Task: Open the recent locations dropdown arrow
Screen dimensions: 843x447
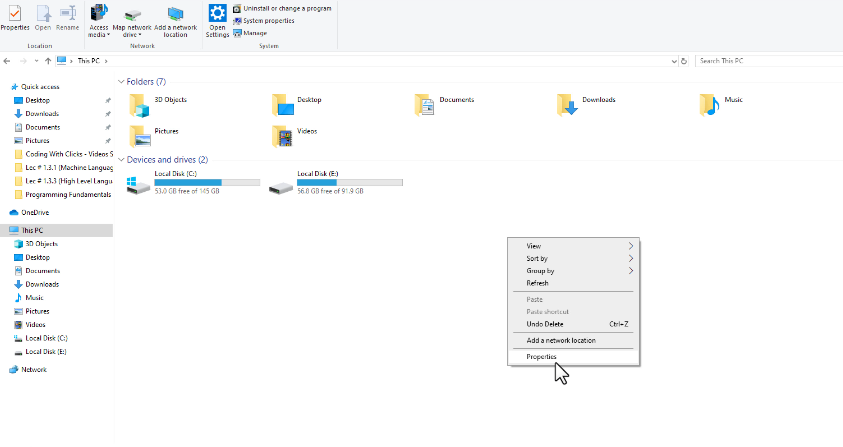Action: (36, 61)
